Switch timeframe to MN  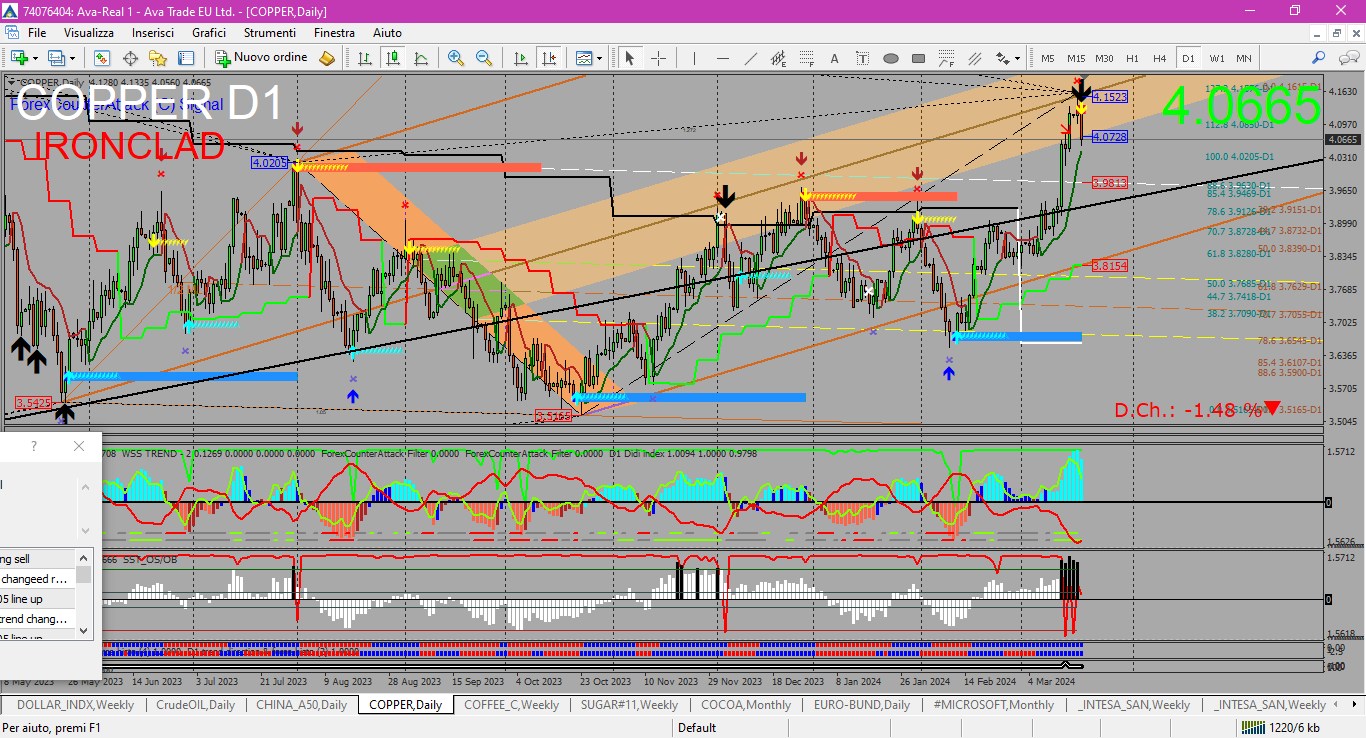click(x=1244, y=58)
